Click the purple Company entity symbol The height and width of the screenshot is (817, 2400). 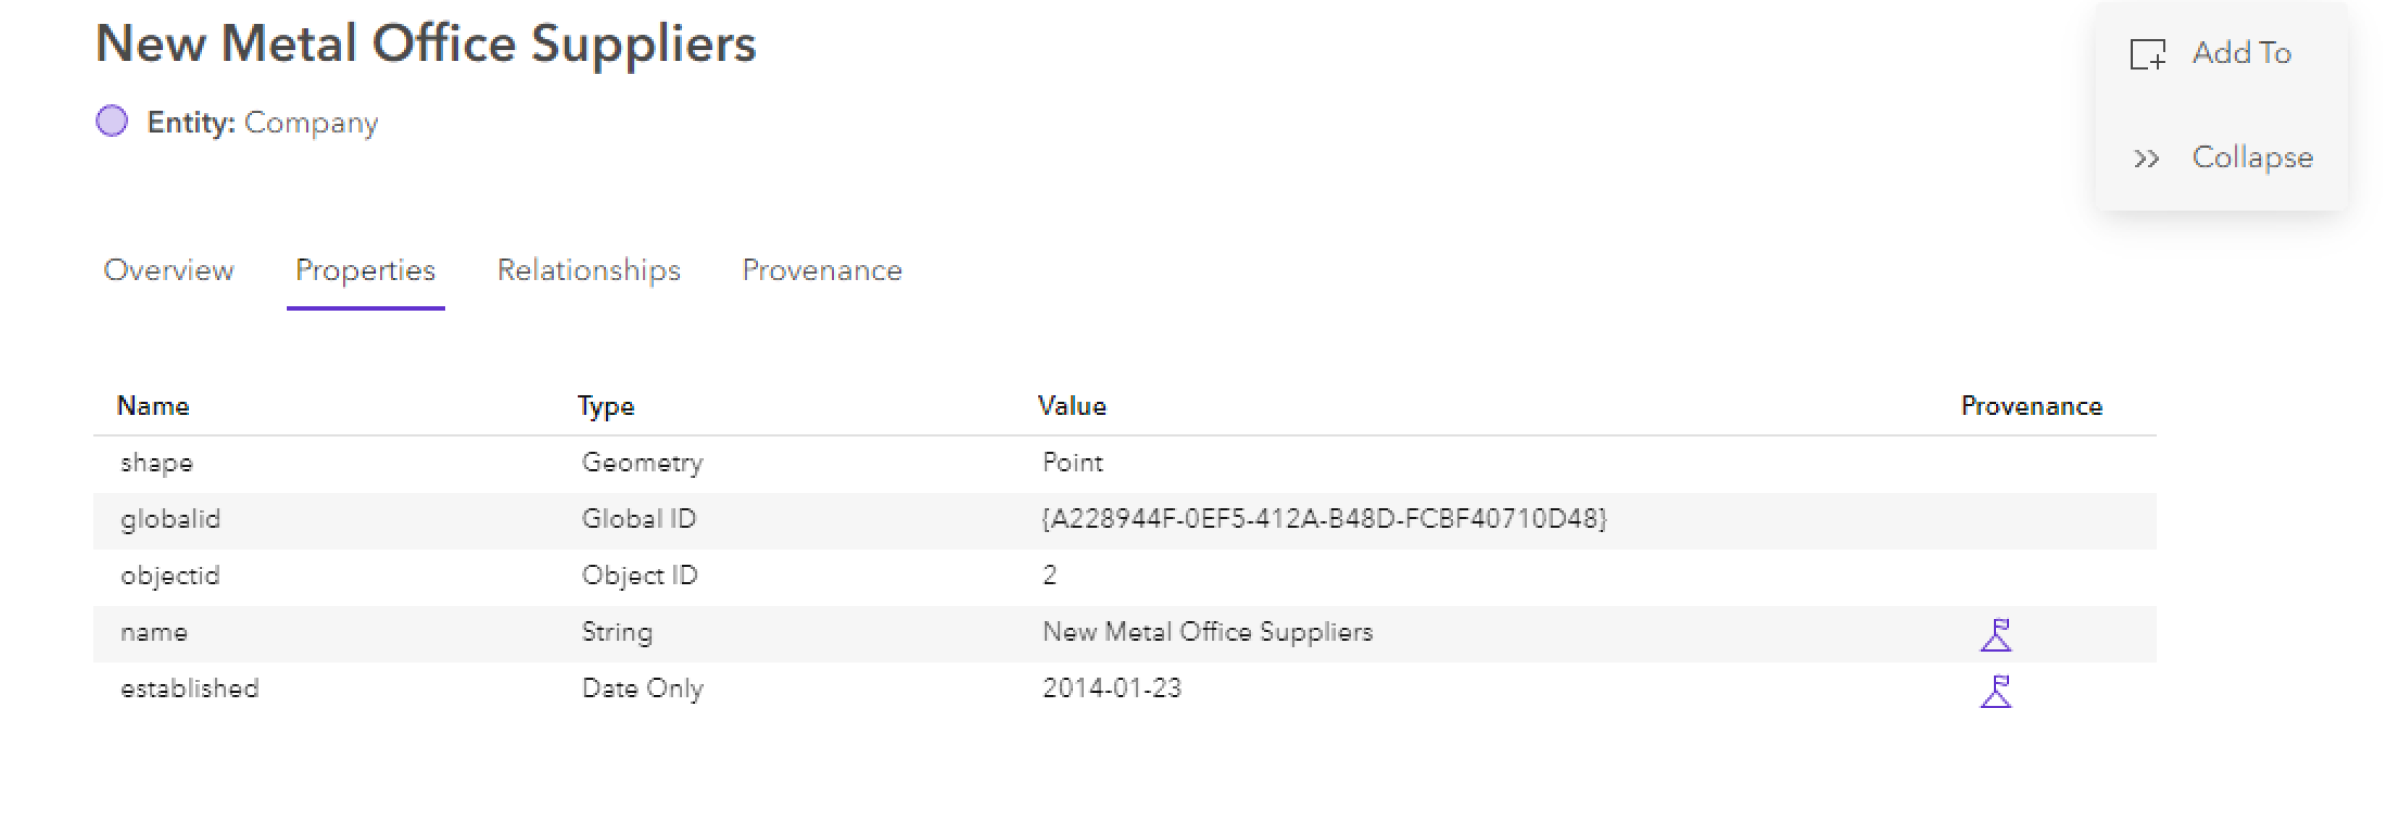114,120
